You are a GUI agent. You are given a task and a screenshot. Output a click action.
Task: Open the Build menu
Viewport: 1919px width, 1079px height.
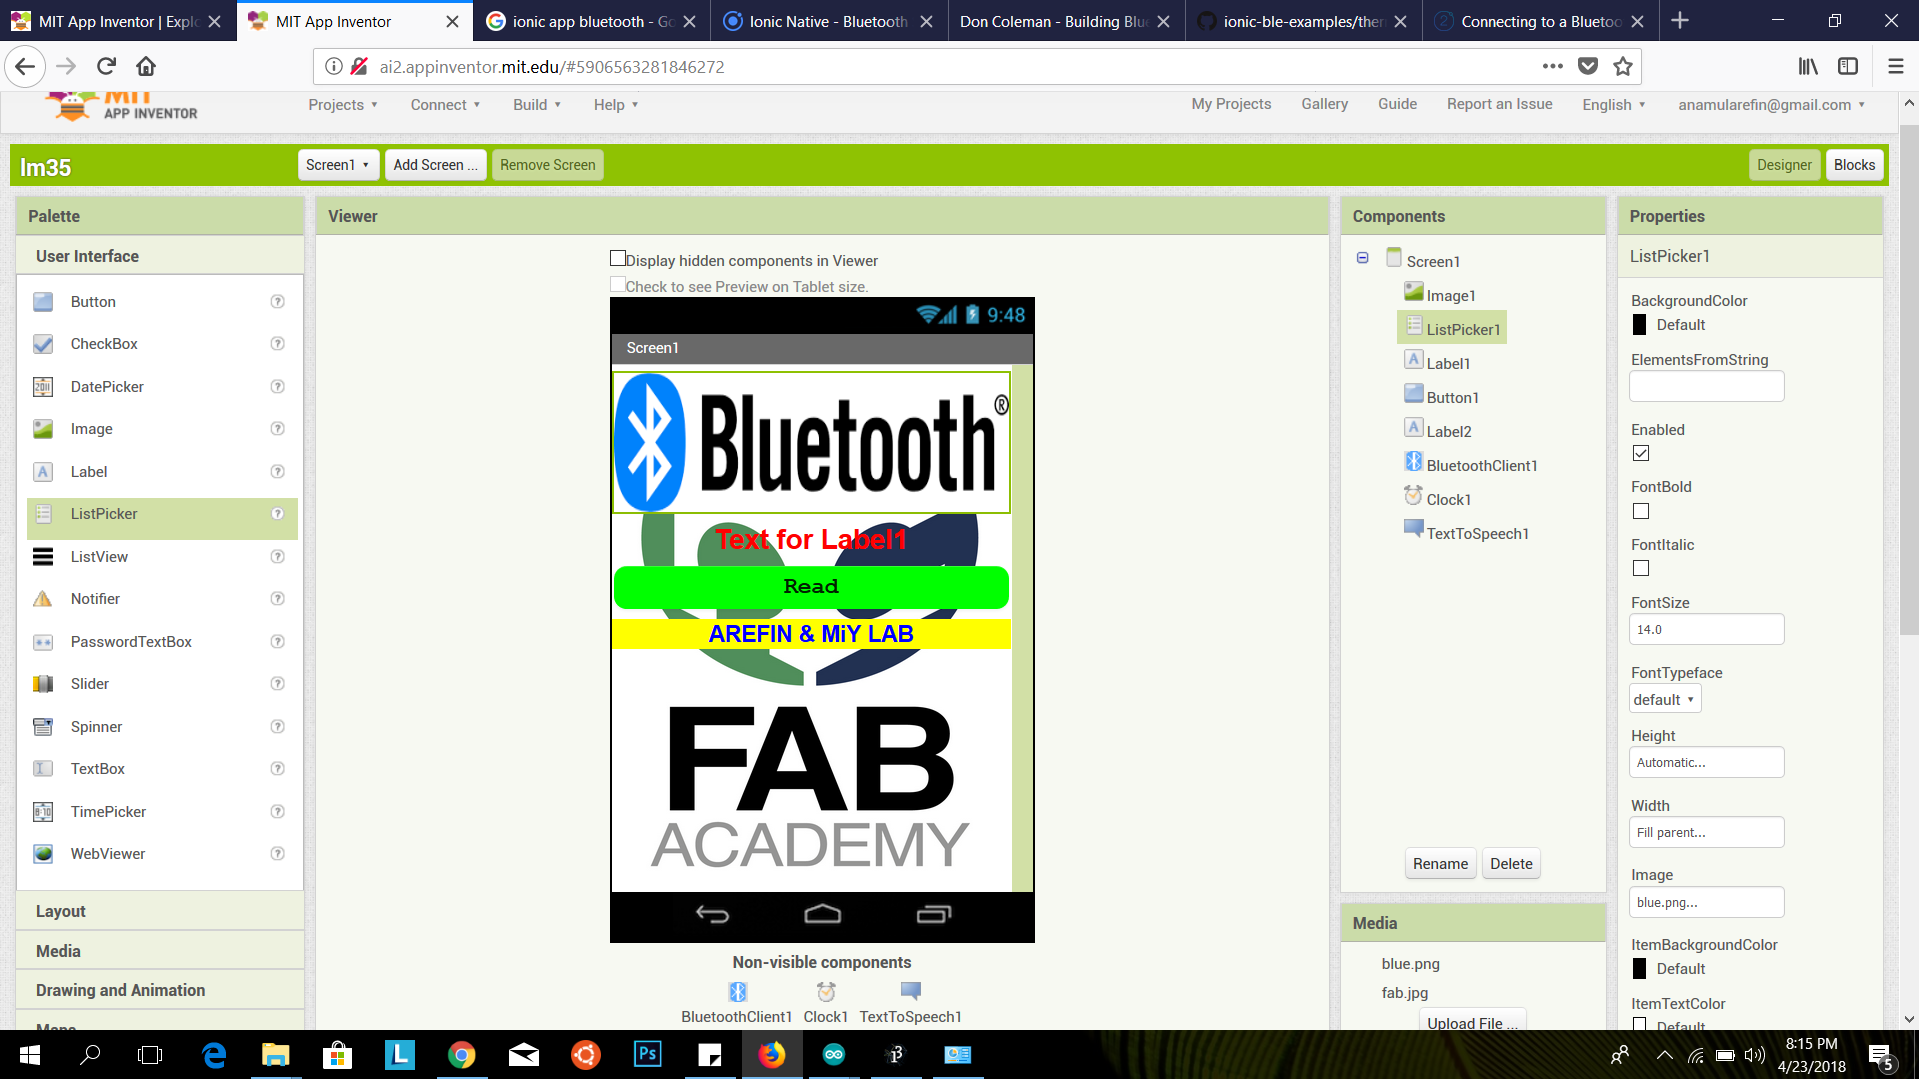pos(537,105)
